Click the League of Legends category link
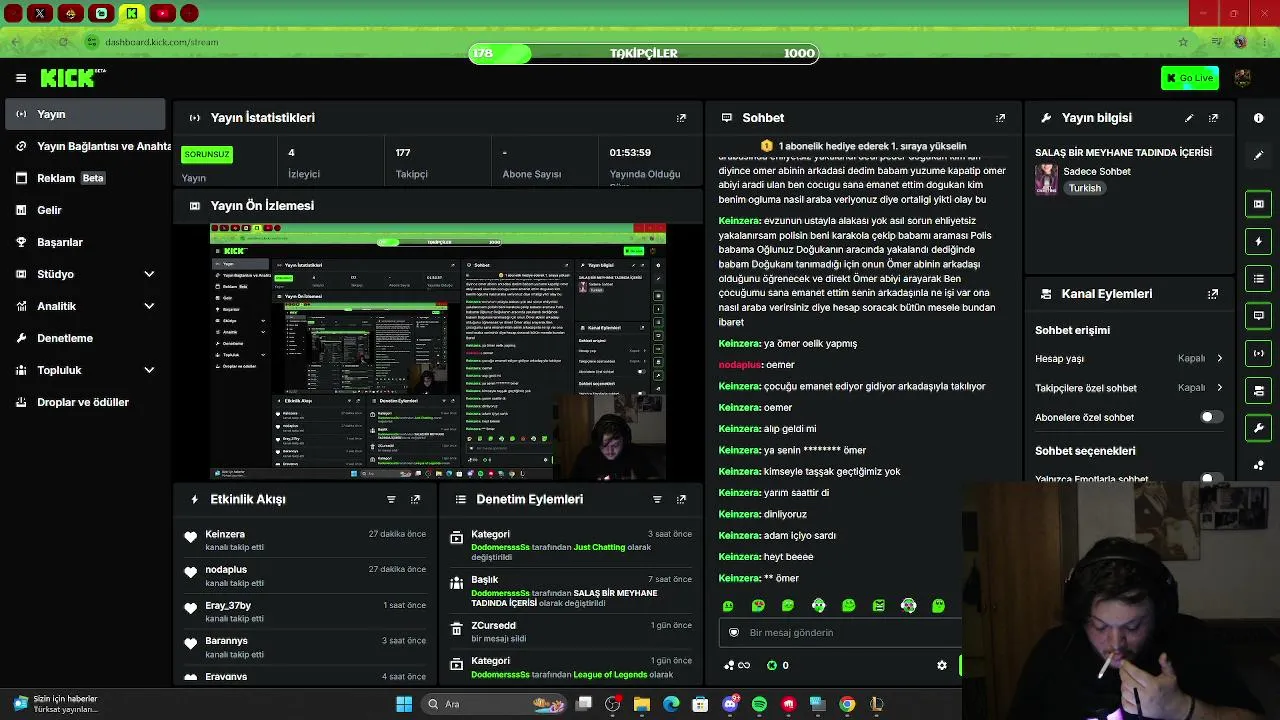 pyautogui.click(x=610, y=674)
